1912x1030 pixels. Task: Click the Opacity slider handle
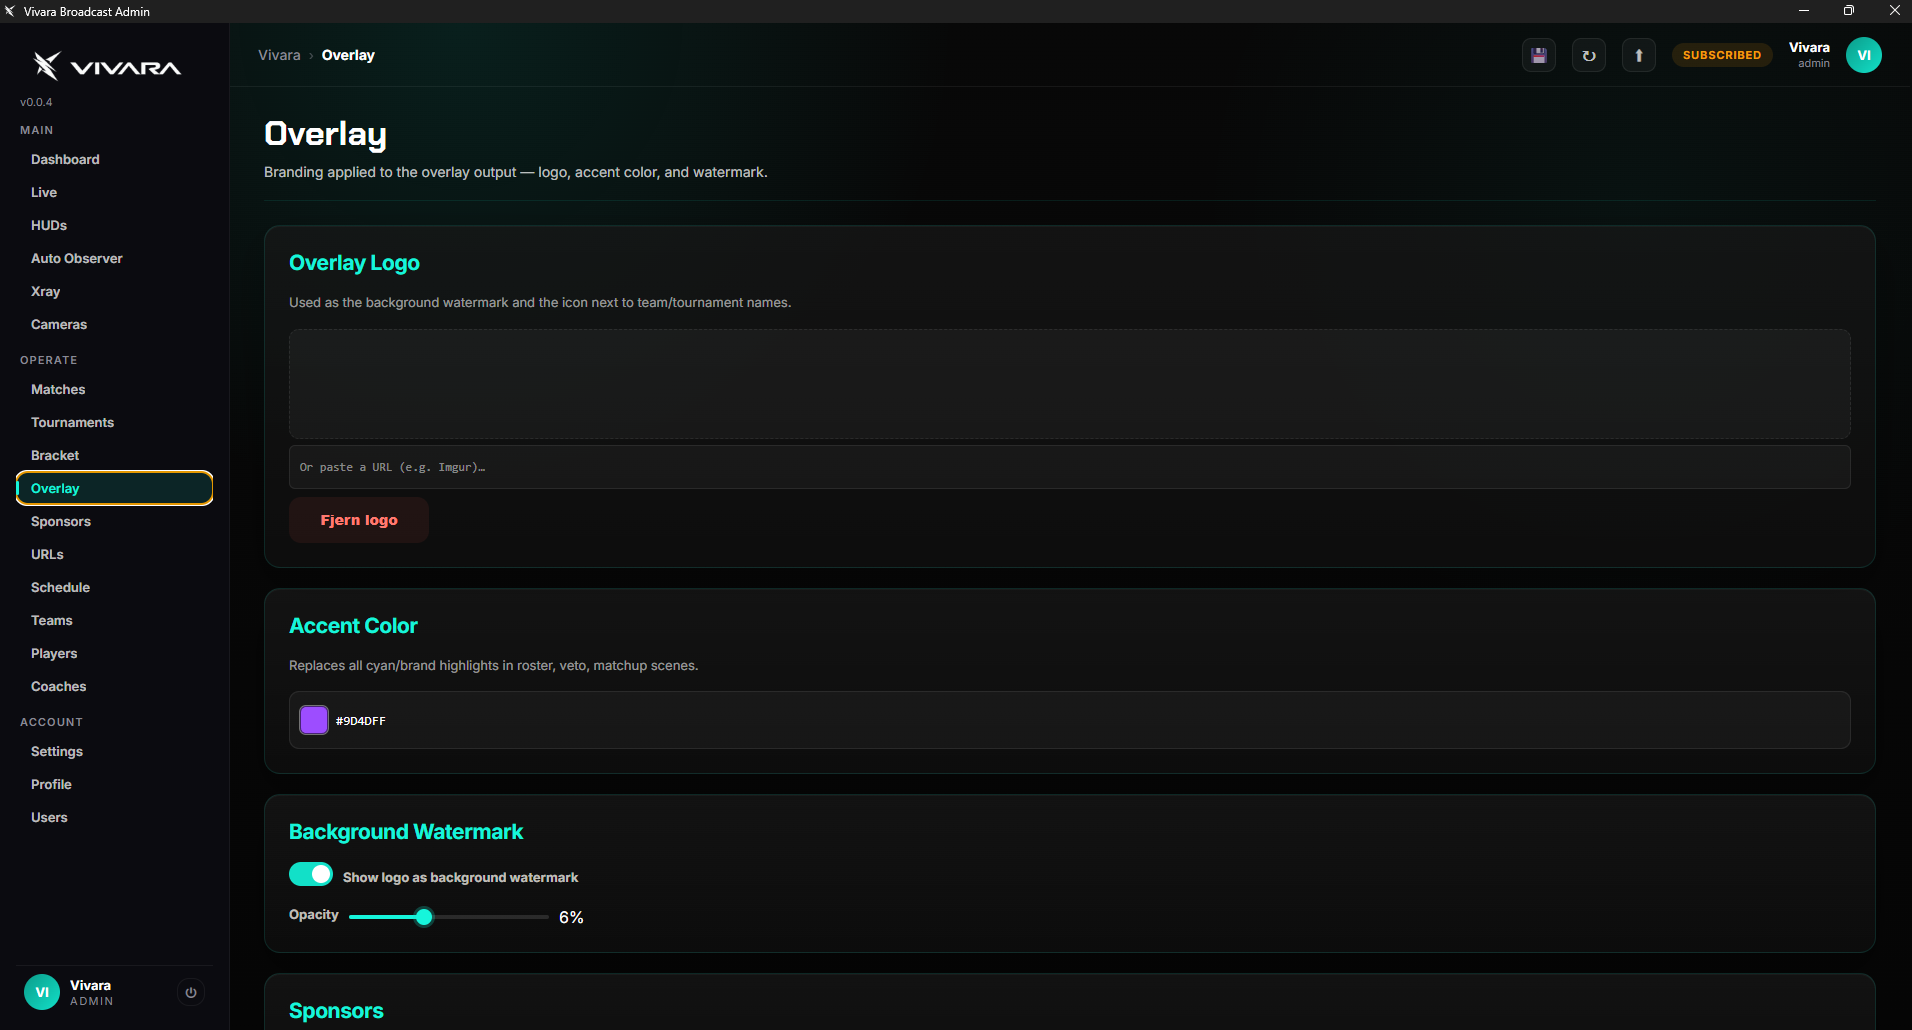click(x=424, y=916)
